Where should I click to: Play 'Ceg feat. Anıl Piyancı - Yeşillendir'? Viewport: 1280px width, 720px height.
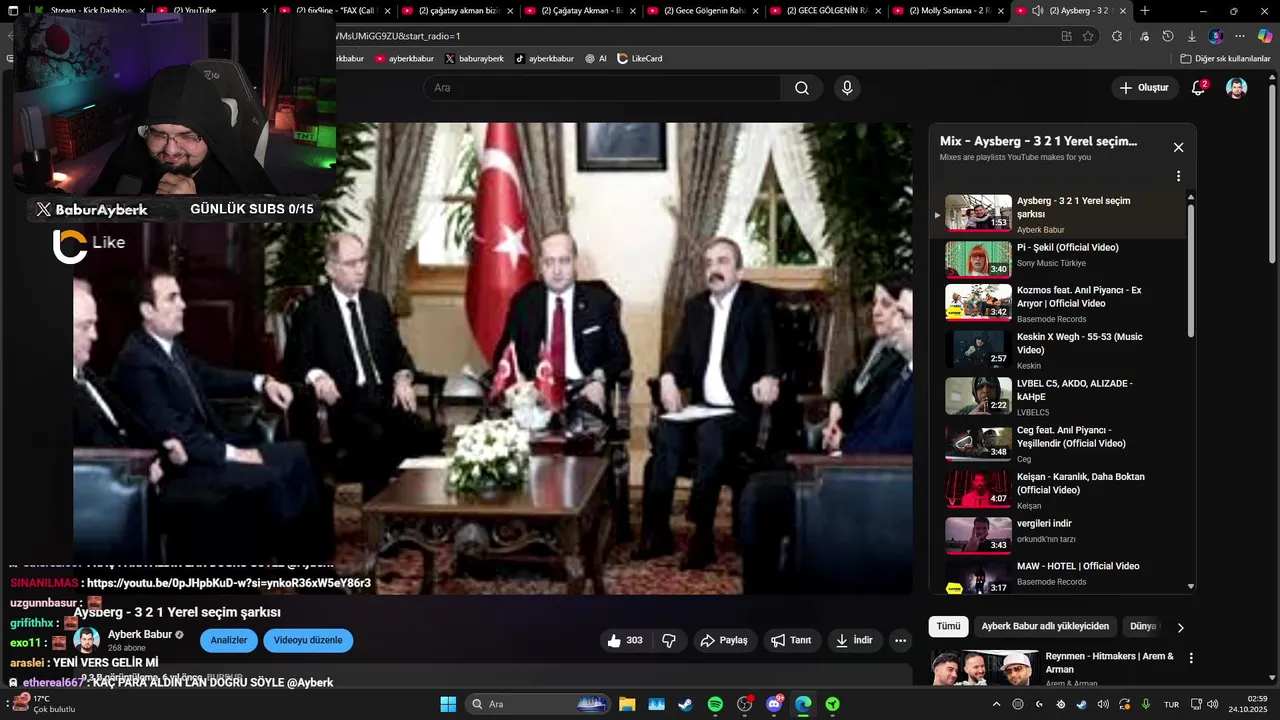1060,443
